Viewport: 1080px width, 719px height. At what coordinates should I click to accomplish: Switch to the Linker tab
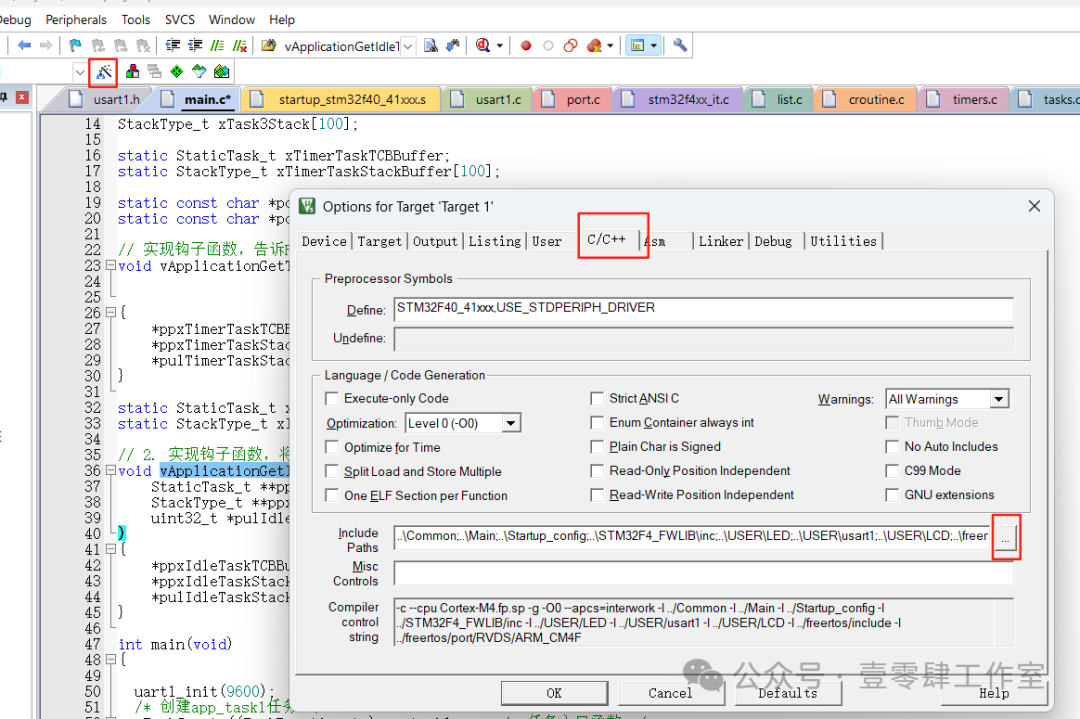[x=720, y=241]
